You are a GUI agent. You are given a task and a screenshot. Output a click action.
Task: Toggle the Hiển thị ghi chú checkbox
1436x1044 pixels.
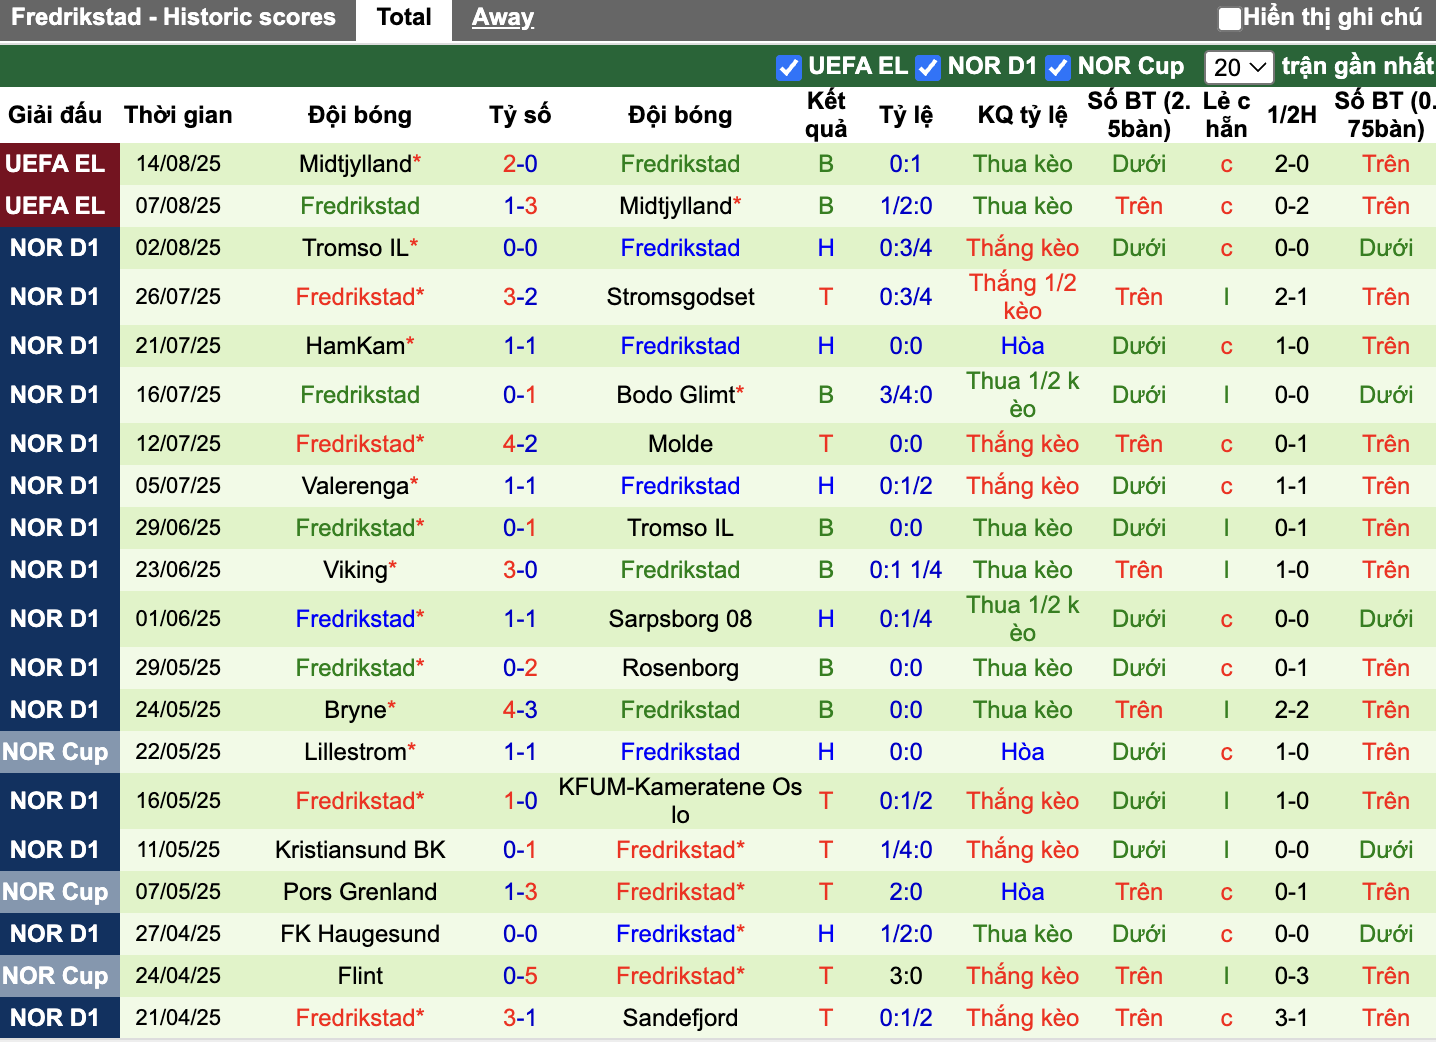coord(1230,18)
